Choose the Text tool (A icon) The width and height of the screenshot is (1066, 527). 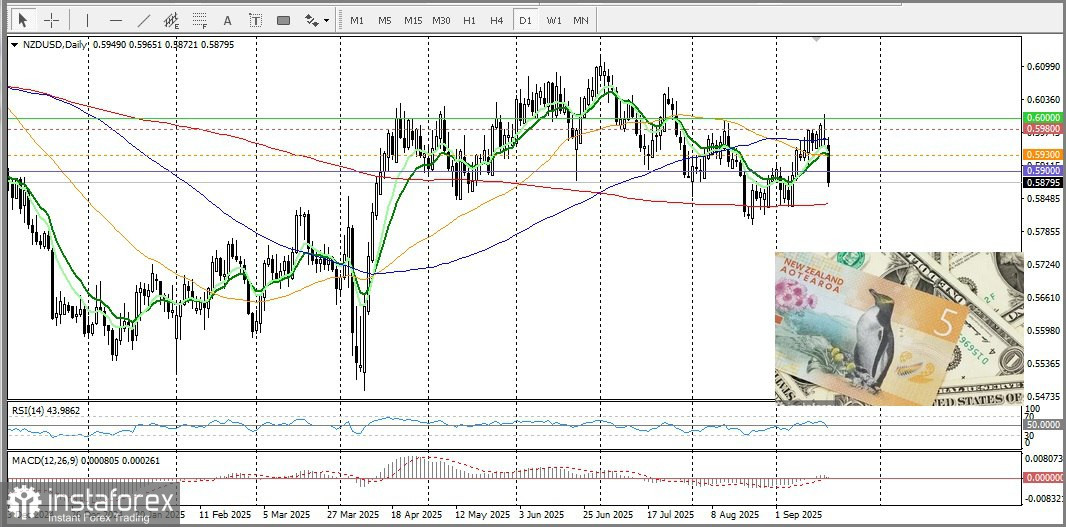(x=228, y=20)
